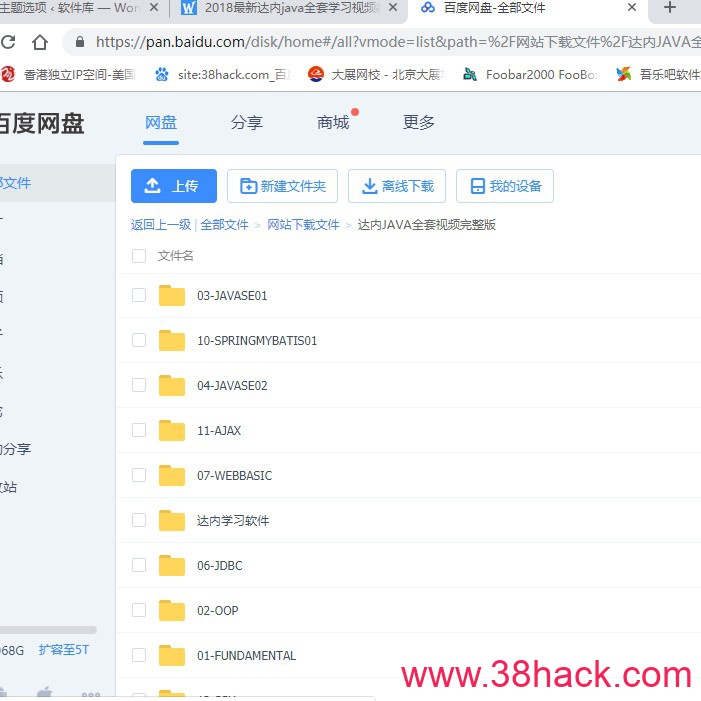The image size is (701, 701).
Task: Go to 全部文件 breadcrumb
Action: pyautogui.click(x=224, y=224)
